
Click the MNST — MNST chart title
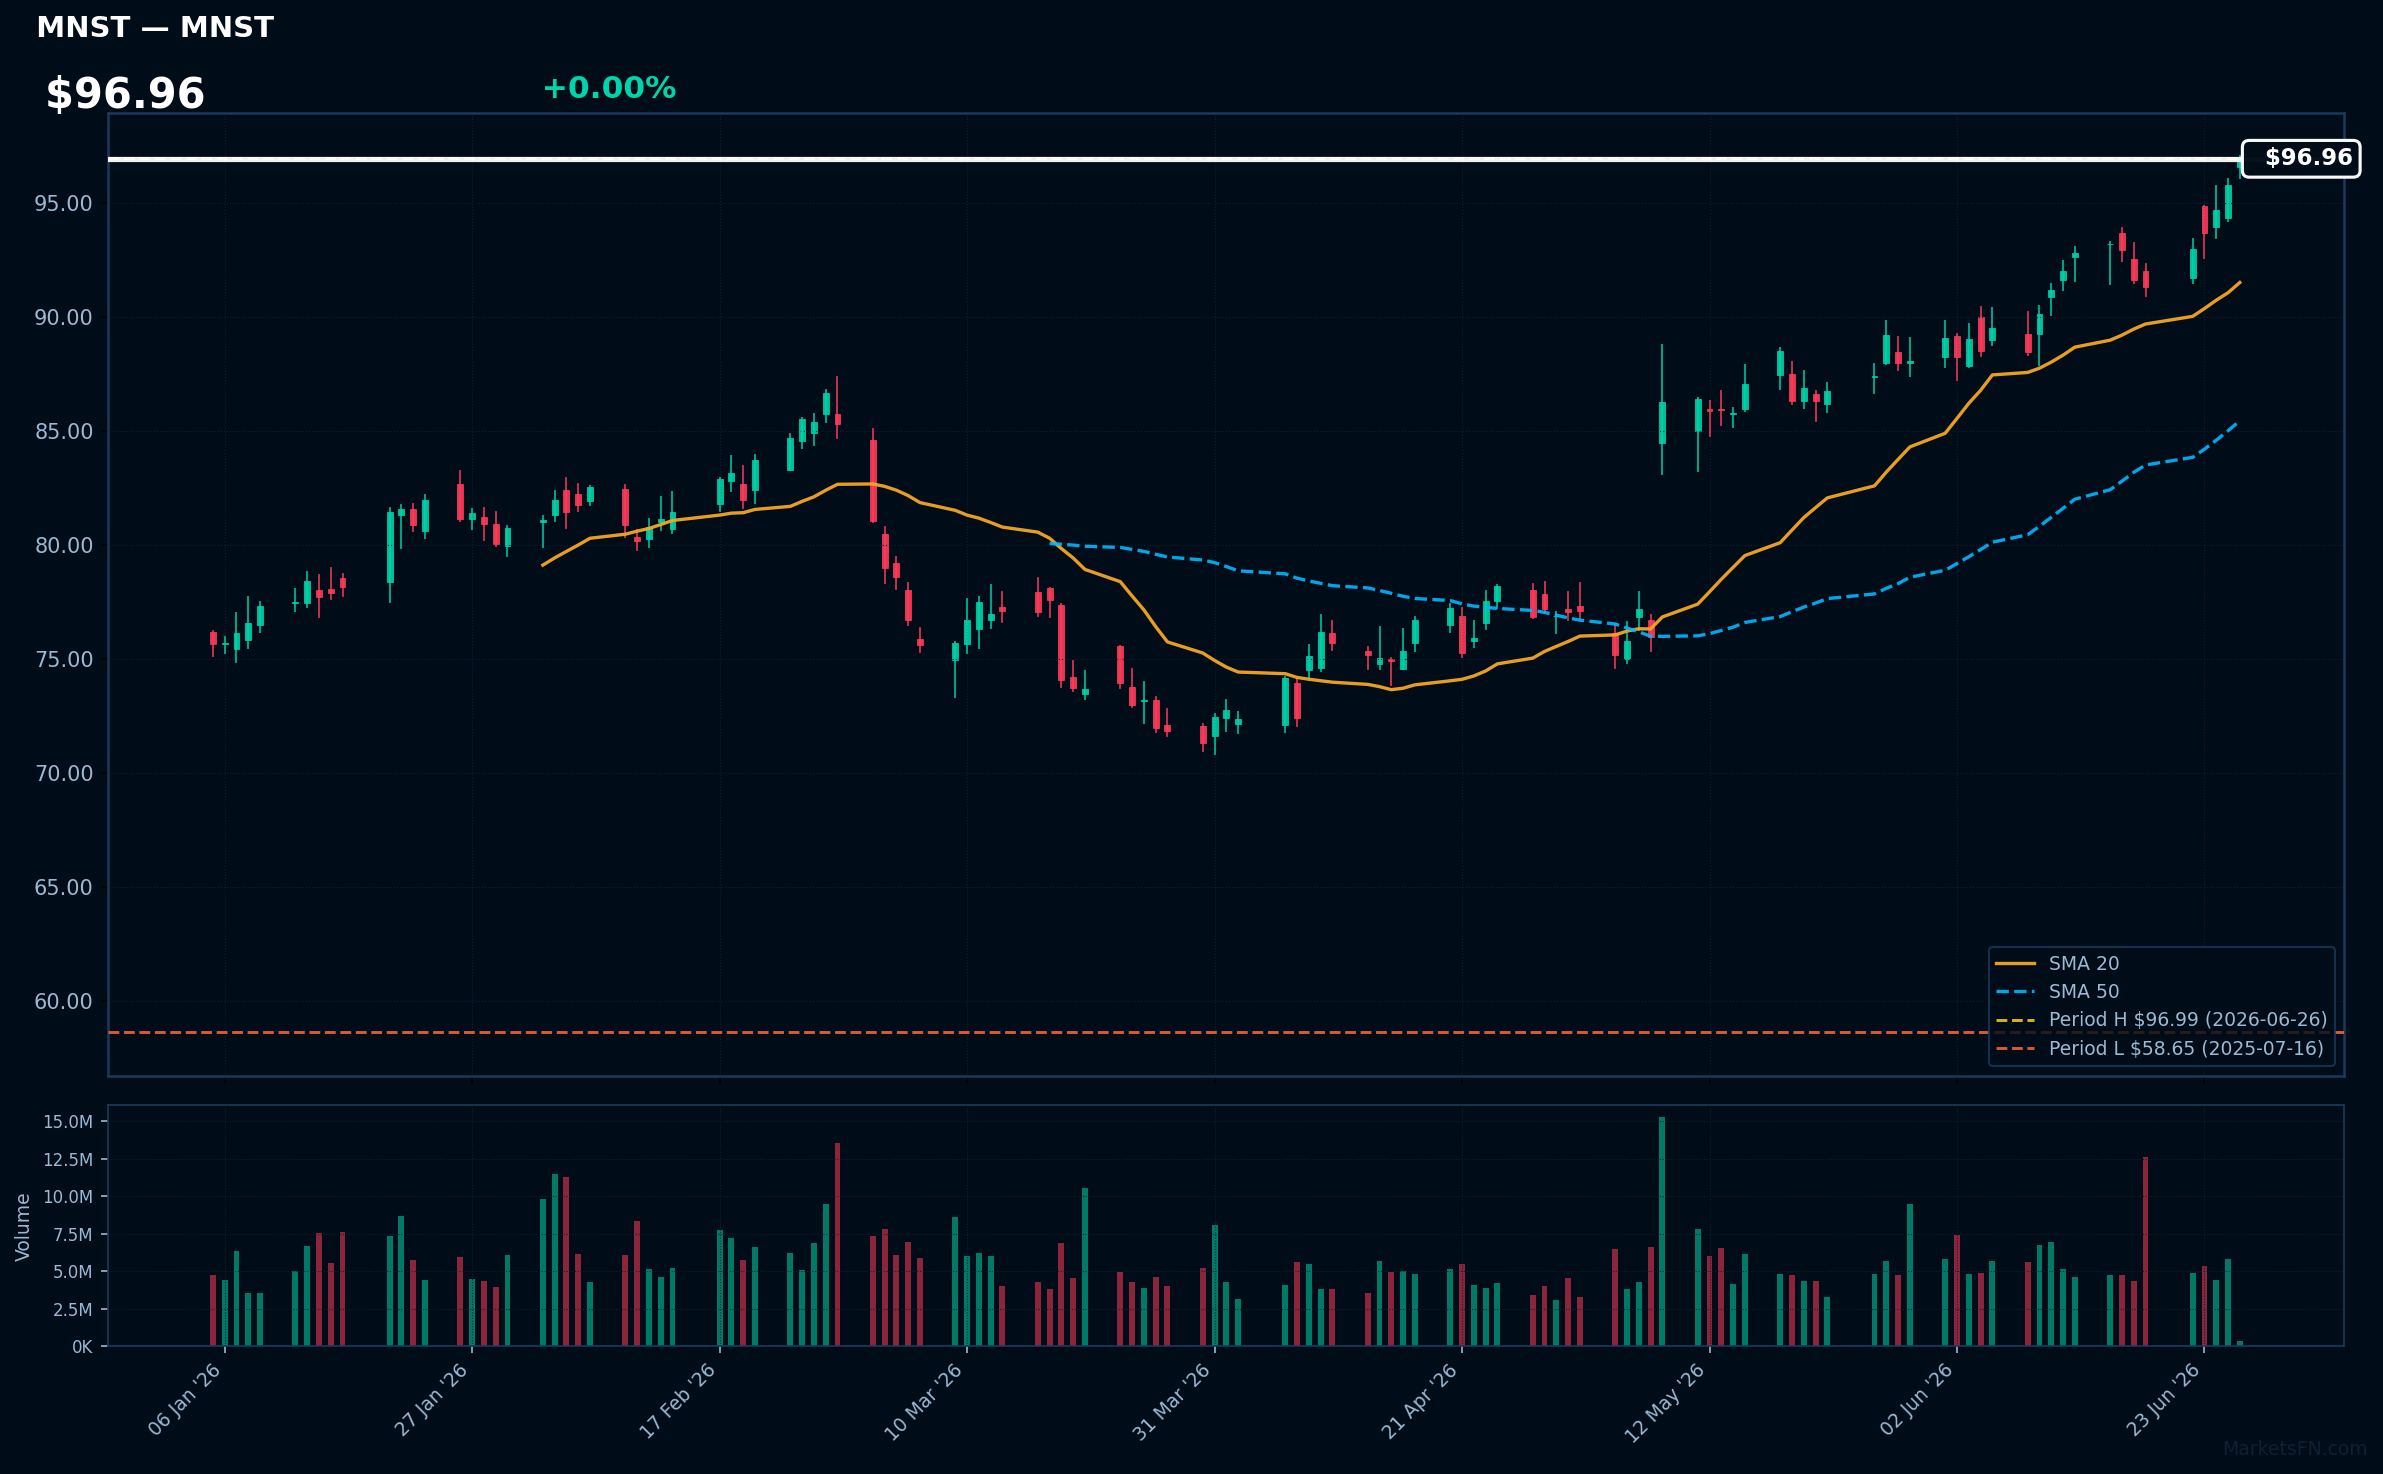tap(155, 28)
